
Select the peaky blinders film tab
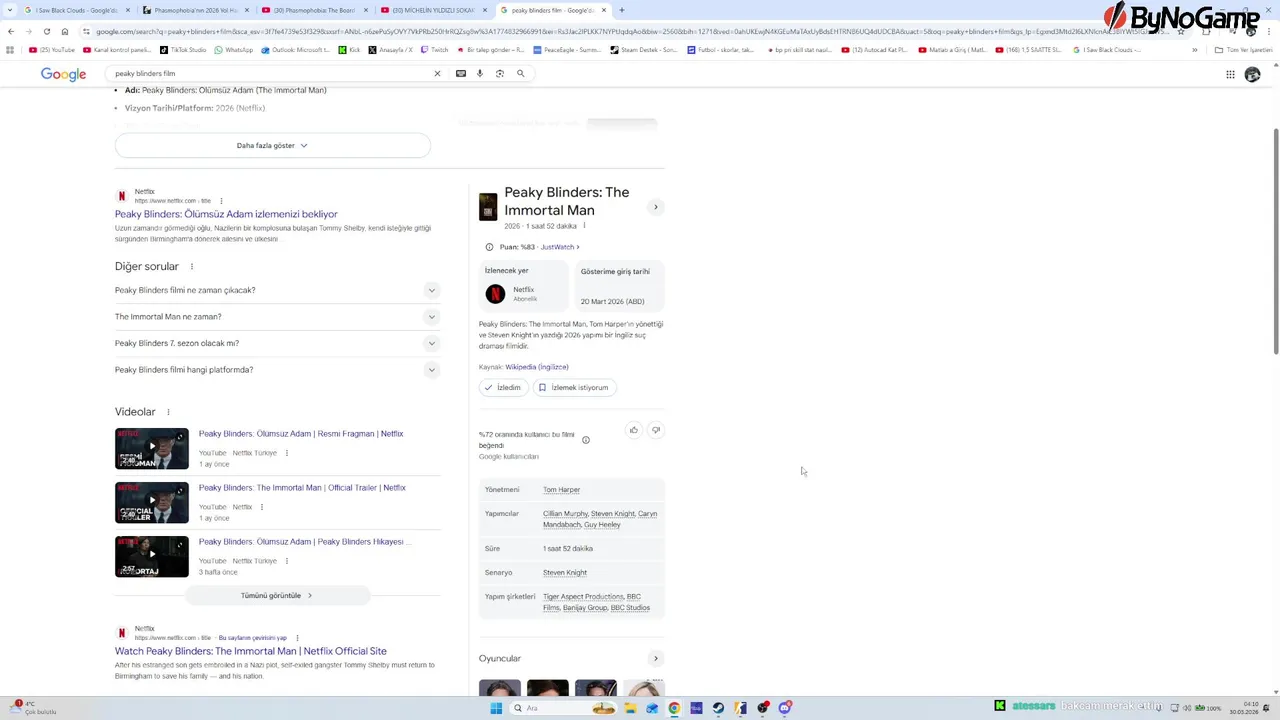[552, 10]
